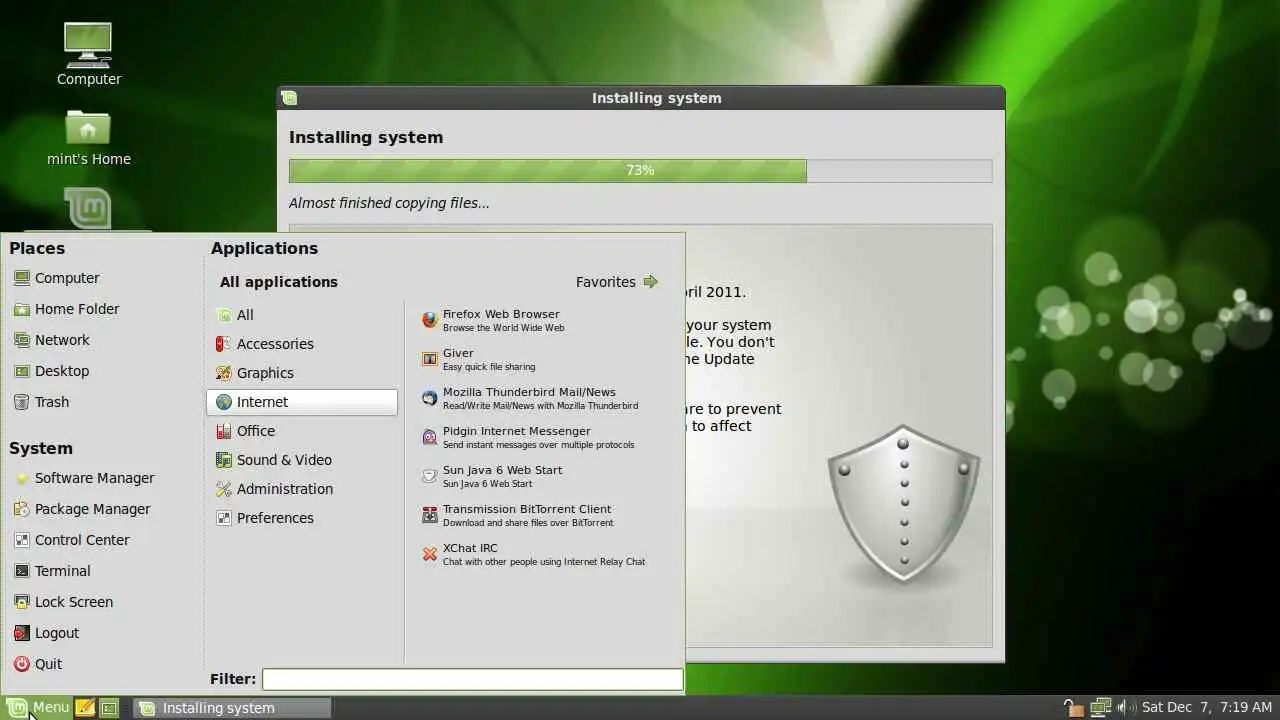Open Desktop from the Places list
This screenshot has height=720, width=1280.
tap(51, 371)
